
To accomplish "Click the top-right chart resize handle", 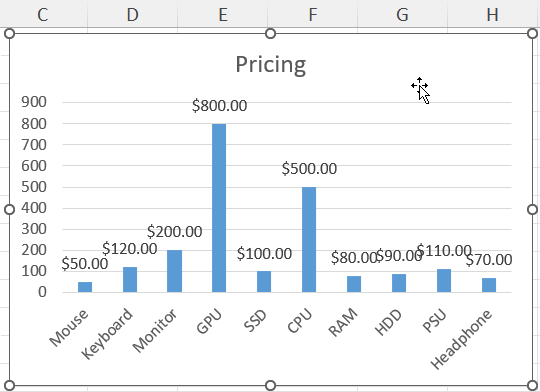I will click(x=532, y=33).
